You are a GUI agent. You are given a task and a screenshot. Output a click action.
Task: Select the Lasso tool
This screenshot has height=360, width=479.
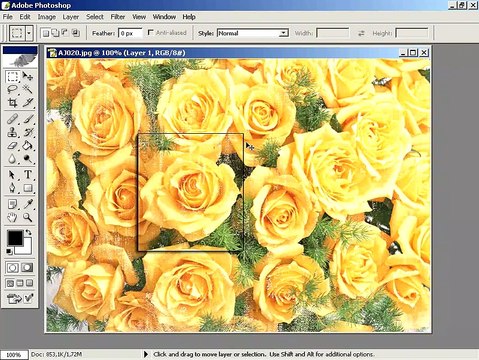click(x=12, y=89)
